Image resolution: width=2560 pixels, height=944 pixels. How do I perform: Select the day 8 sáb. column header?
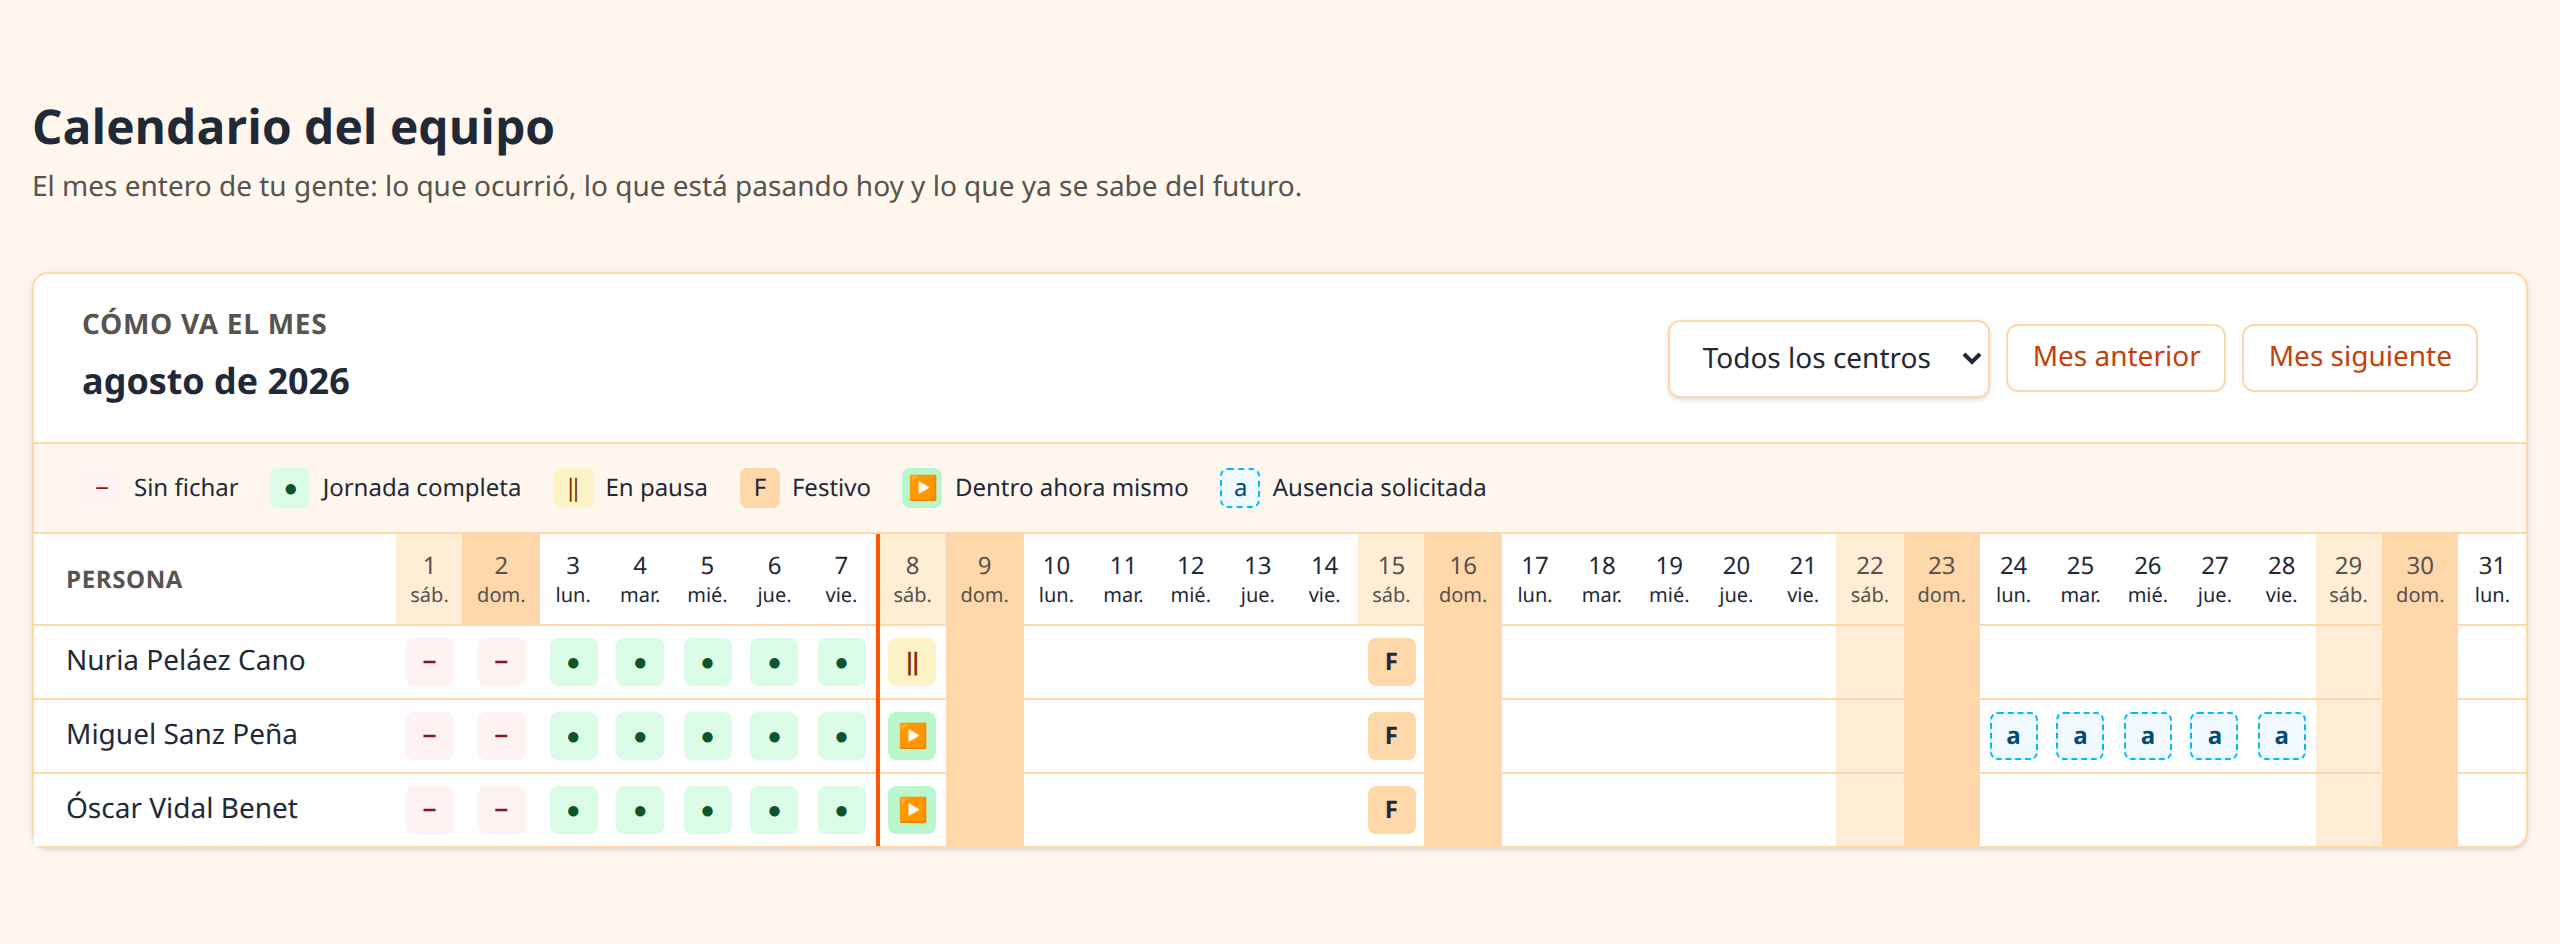tap(912, 579)
